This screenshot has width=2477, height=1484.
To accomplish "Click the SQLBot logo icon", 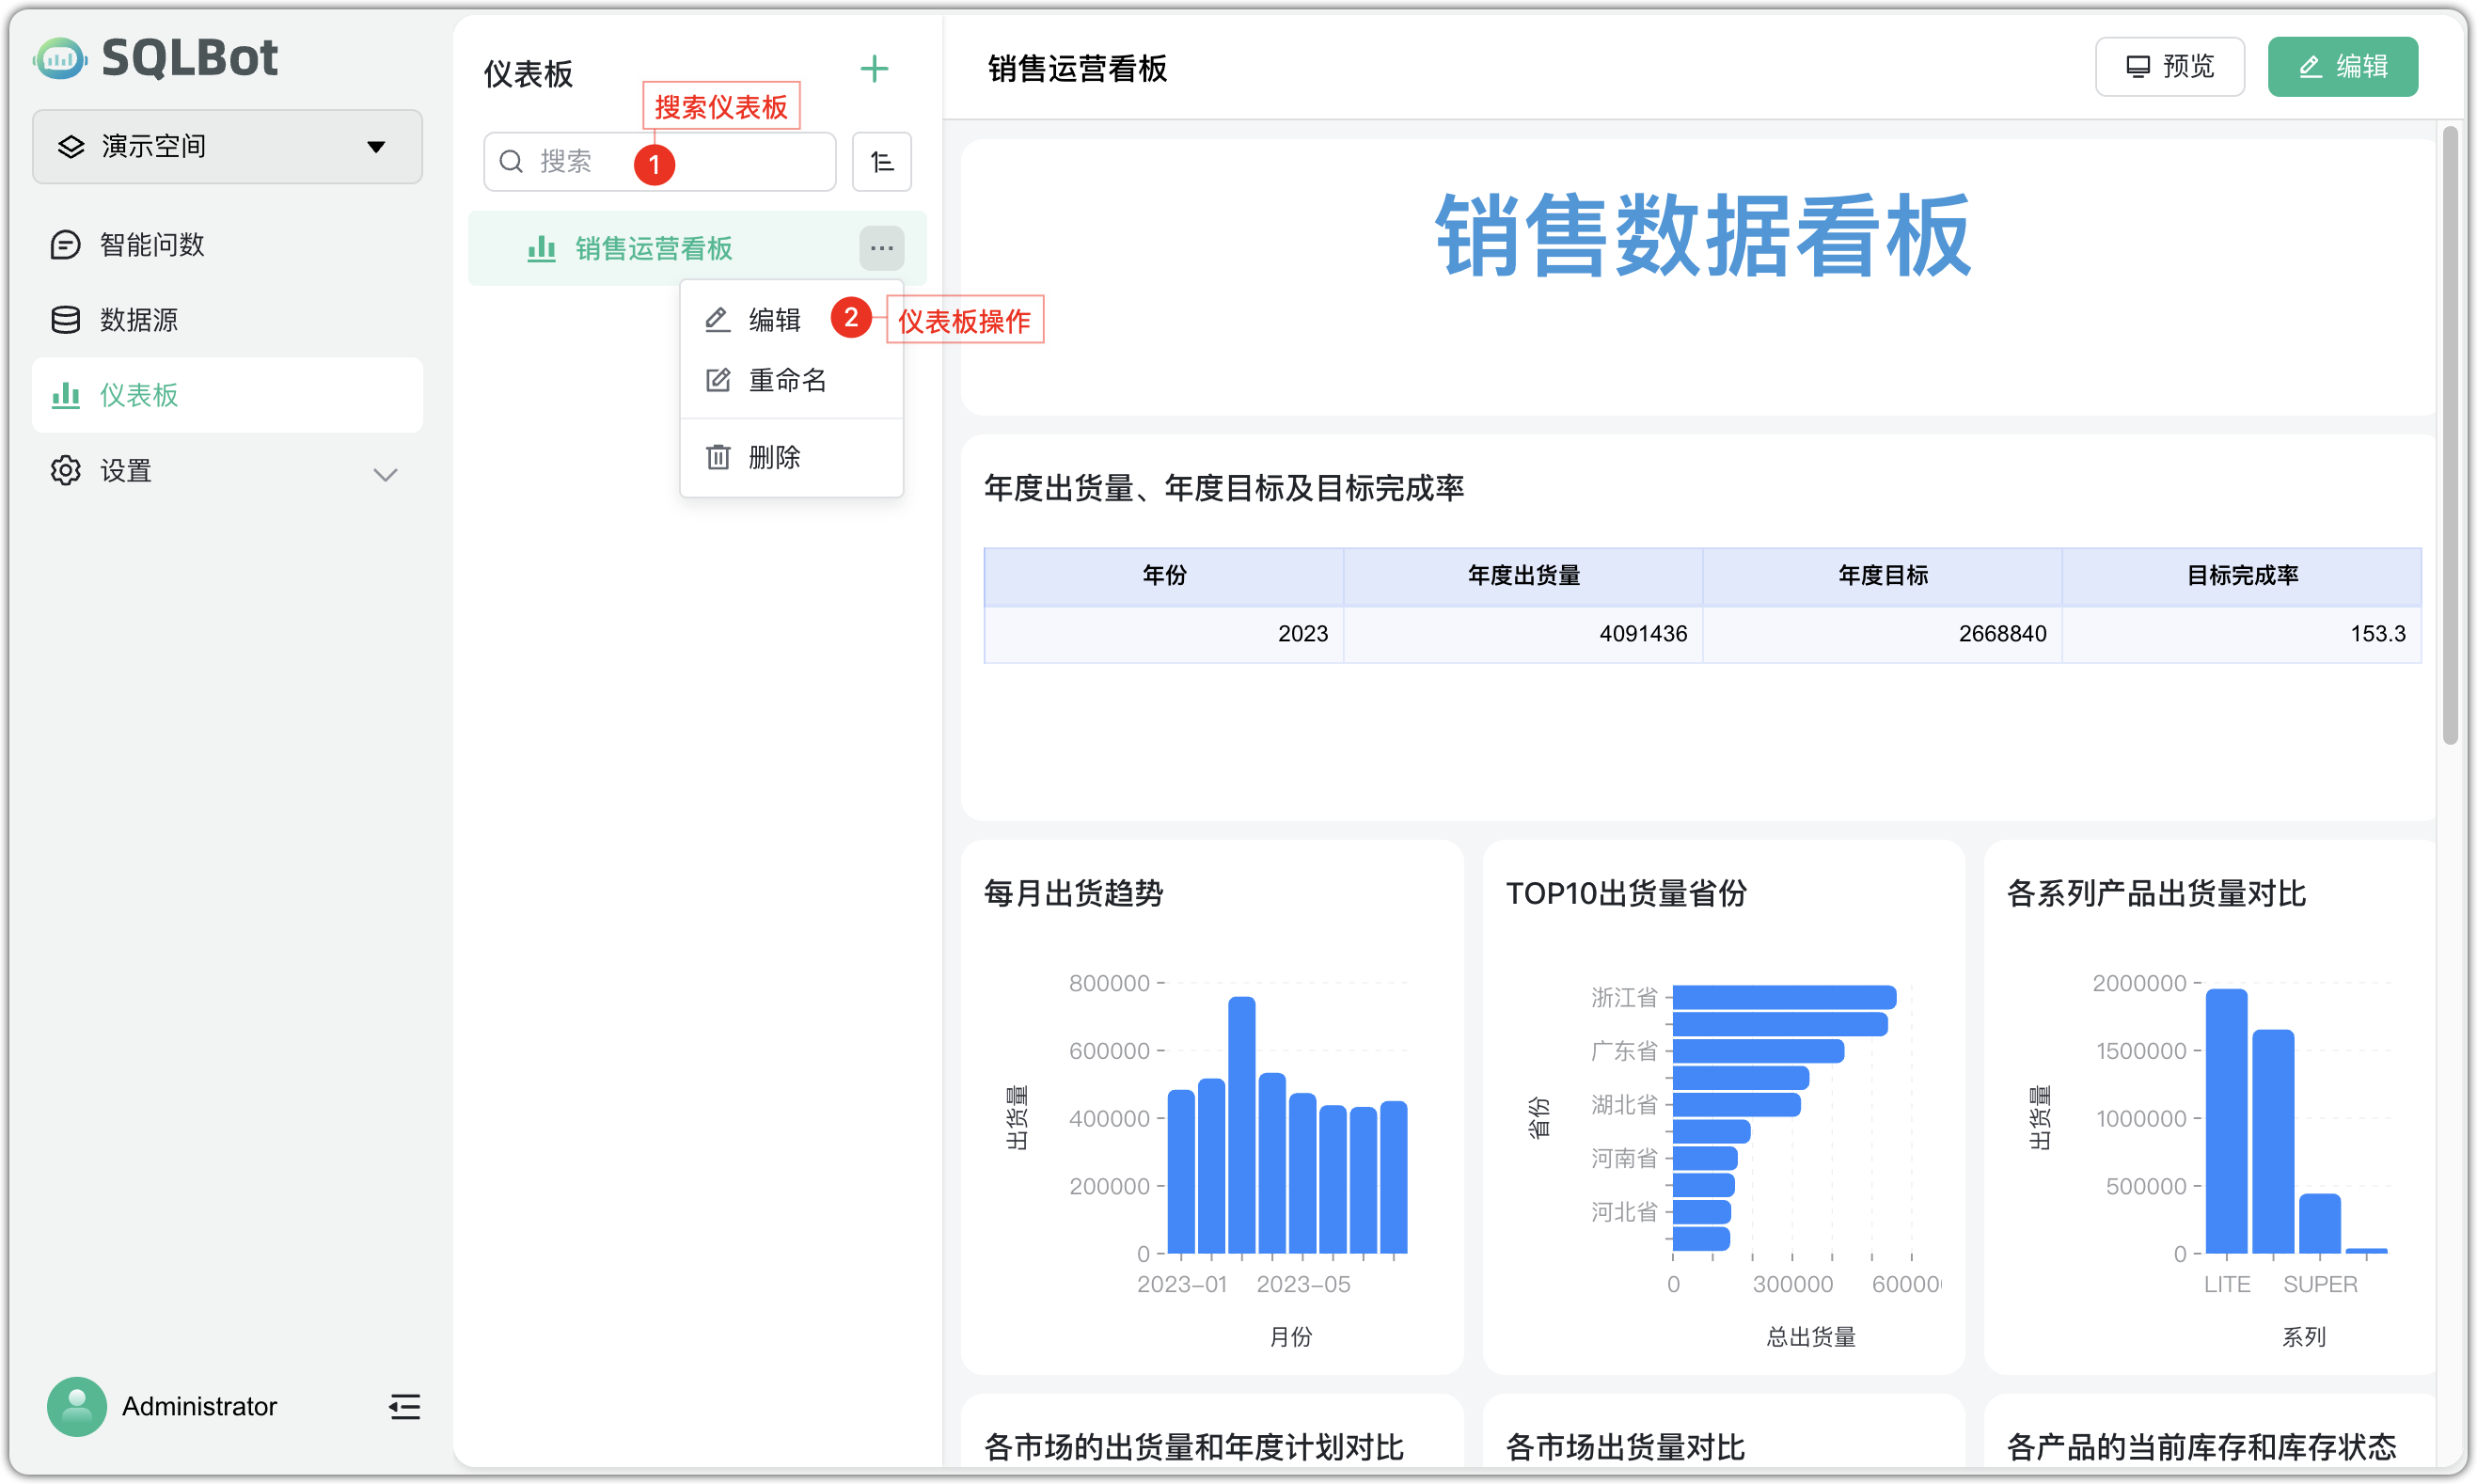I will (60, 58).
